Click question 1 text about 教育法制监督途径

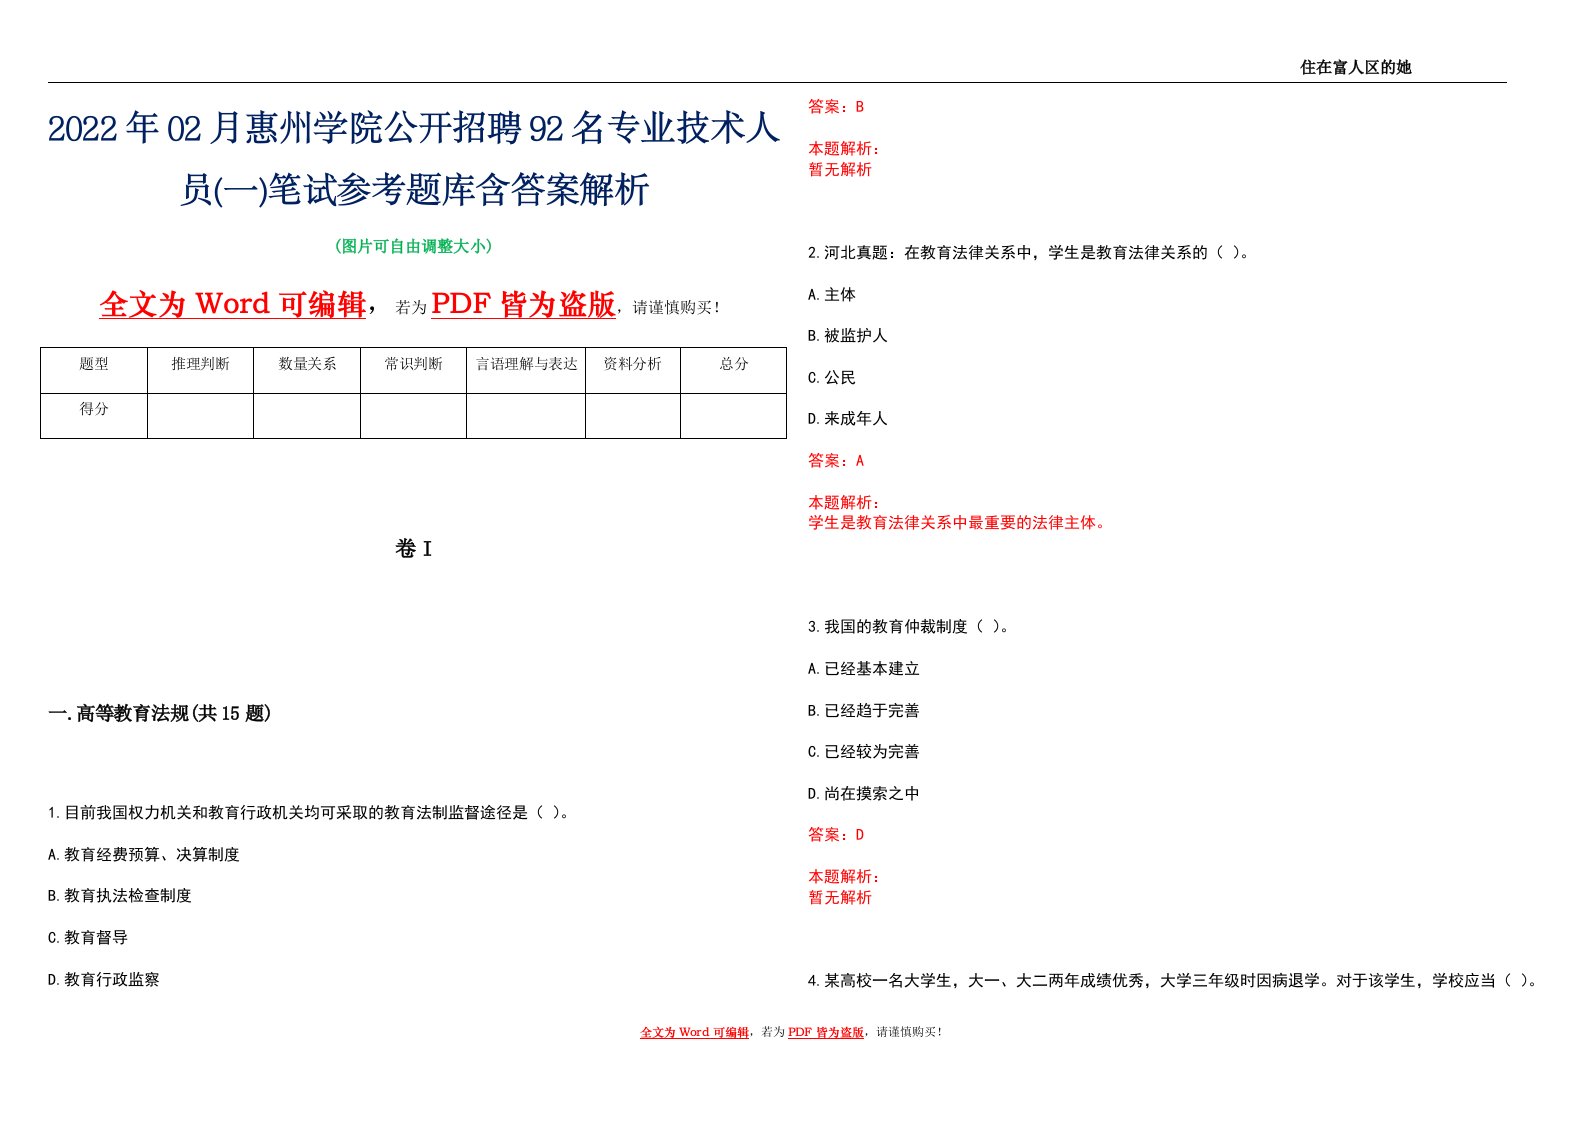click(x=310, y=813)
